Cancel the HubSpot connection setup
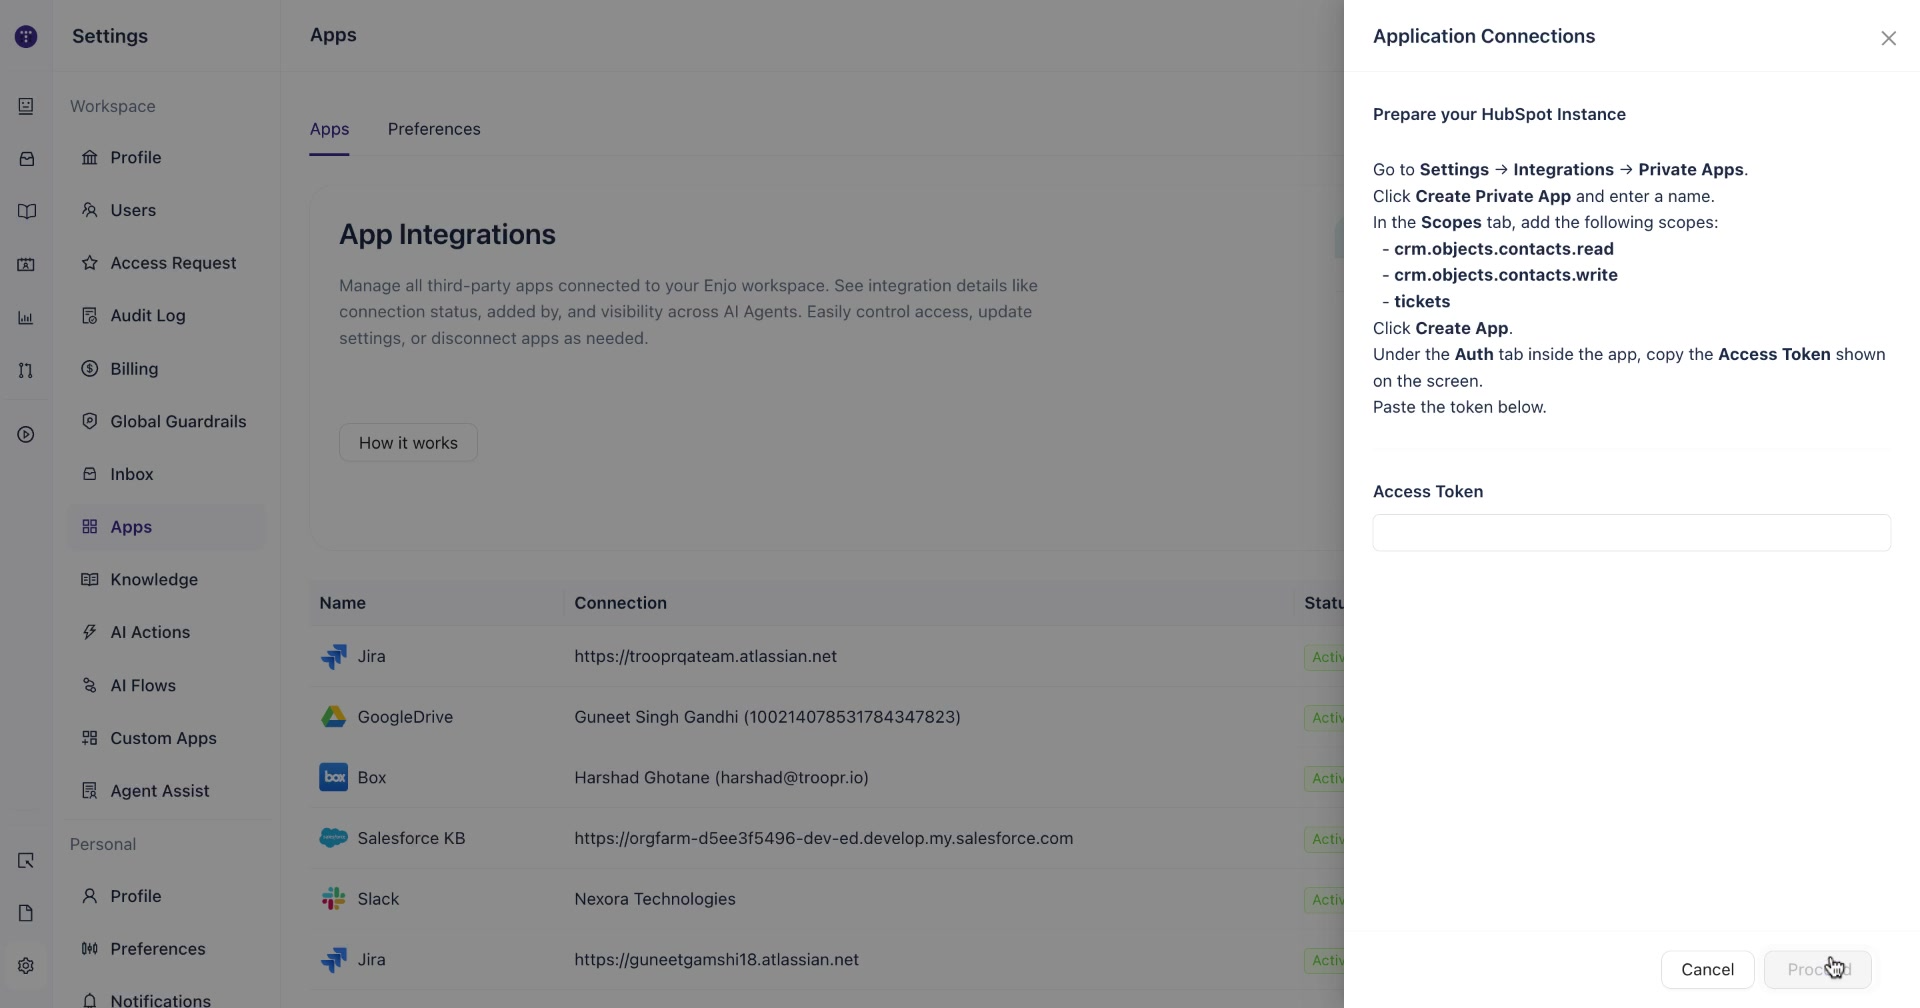The width and height of the screenshot is (1920, 1008). [x=1707, y=970]
